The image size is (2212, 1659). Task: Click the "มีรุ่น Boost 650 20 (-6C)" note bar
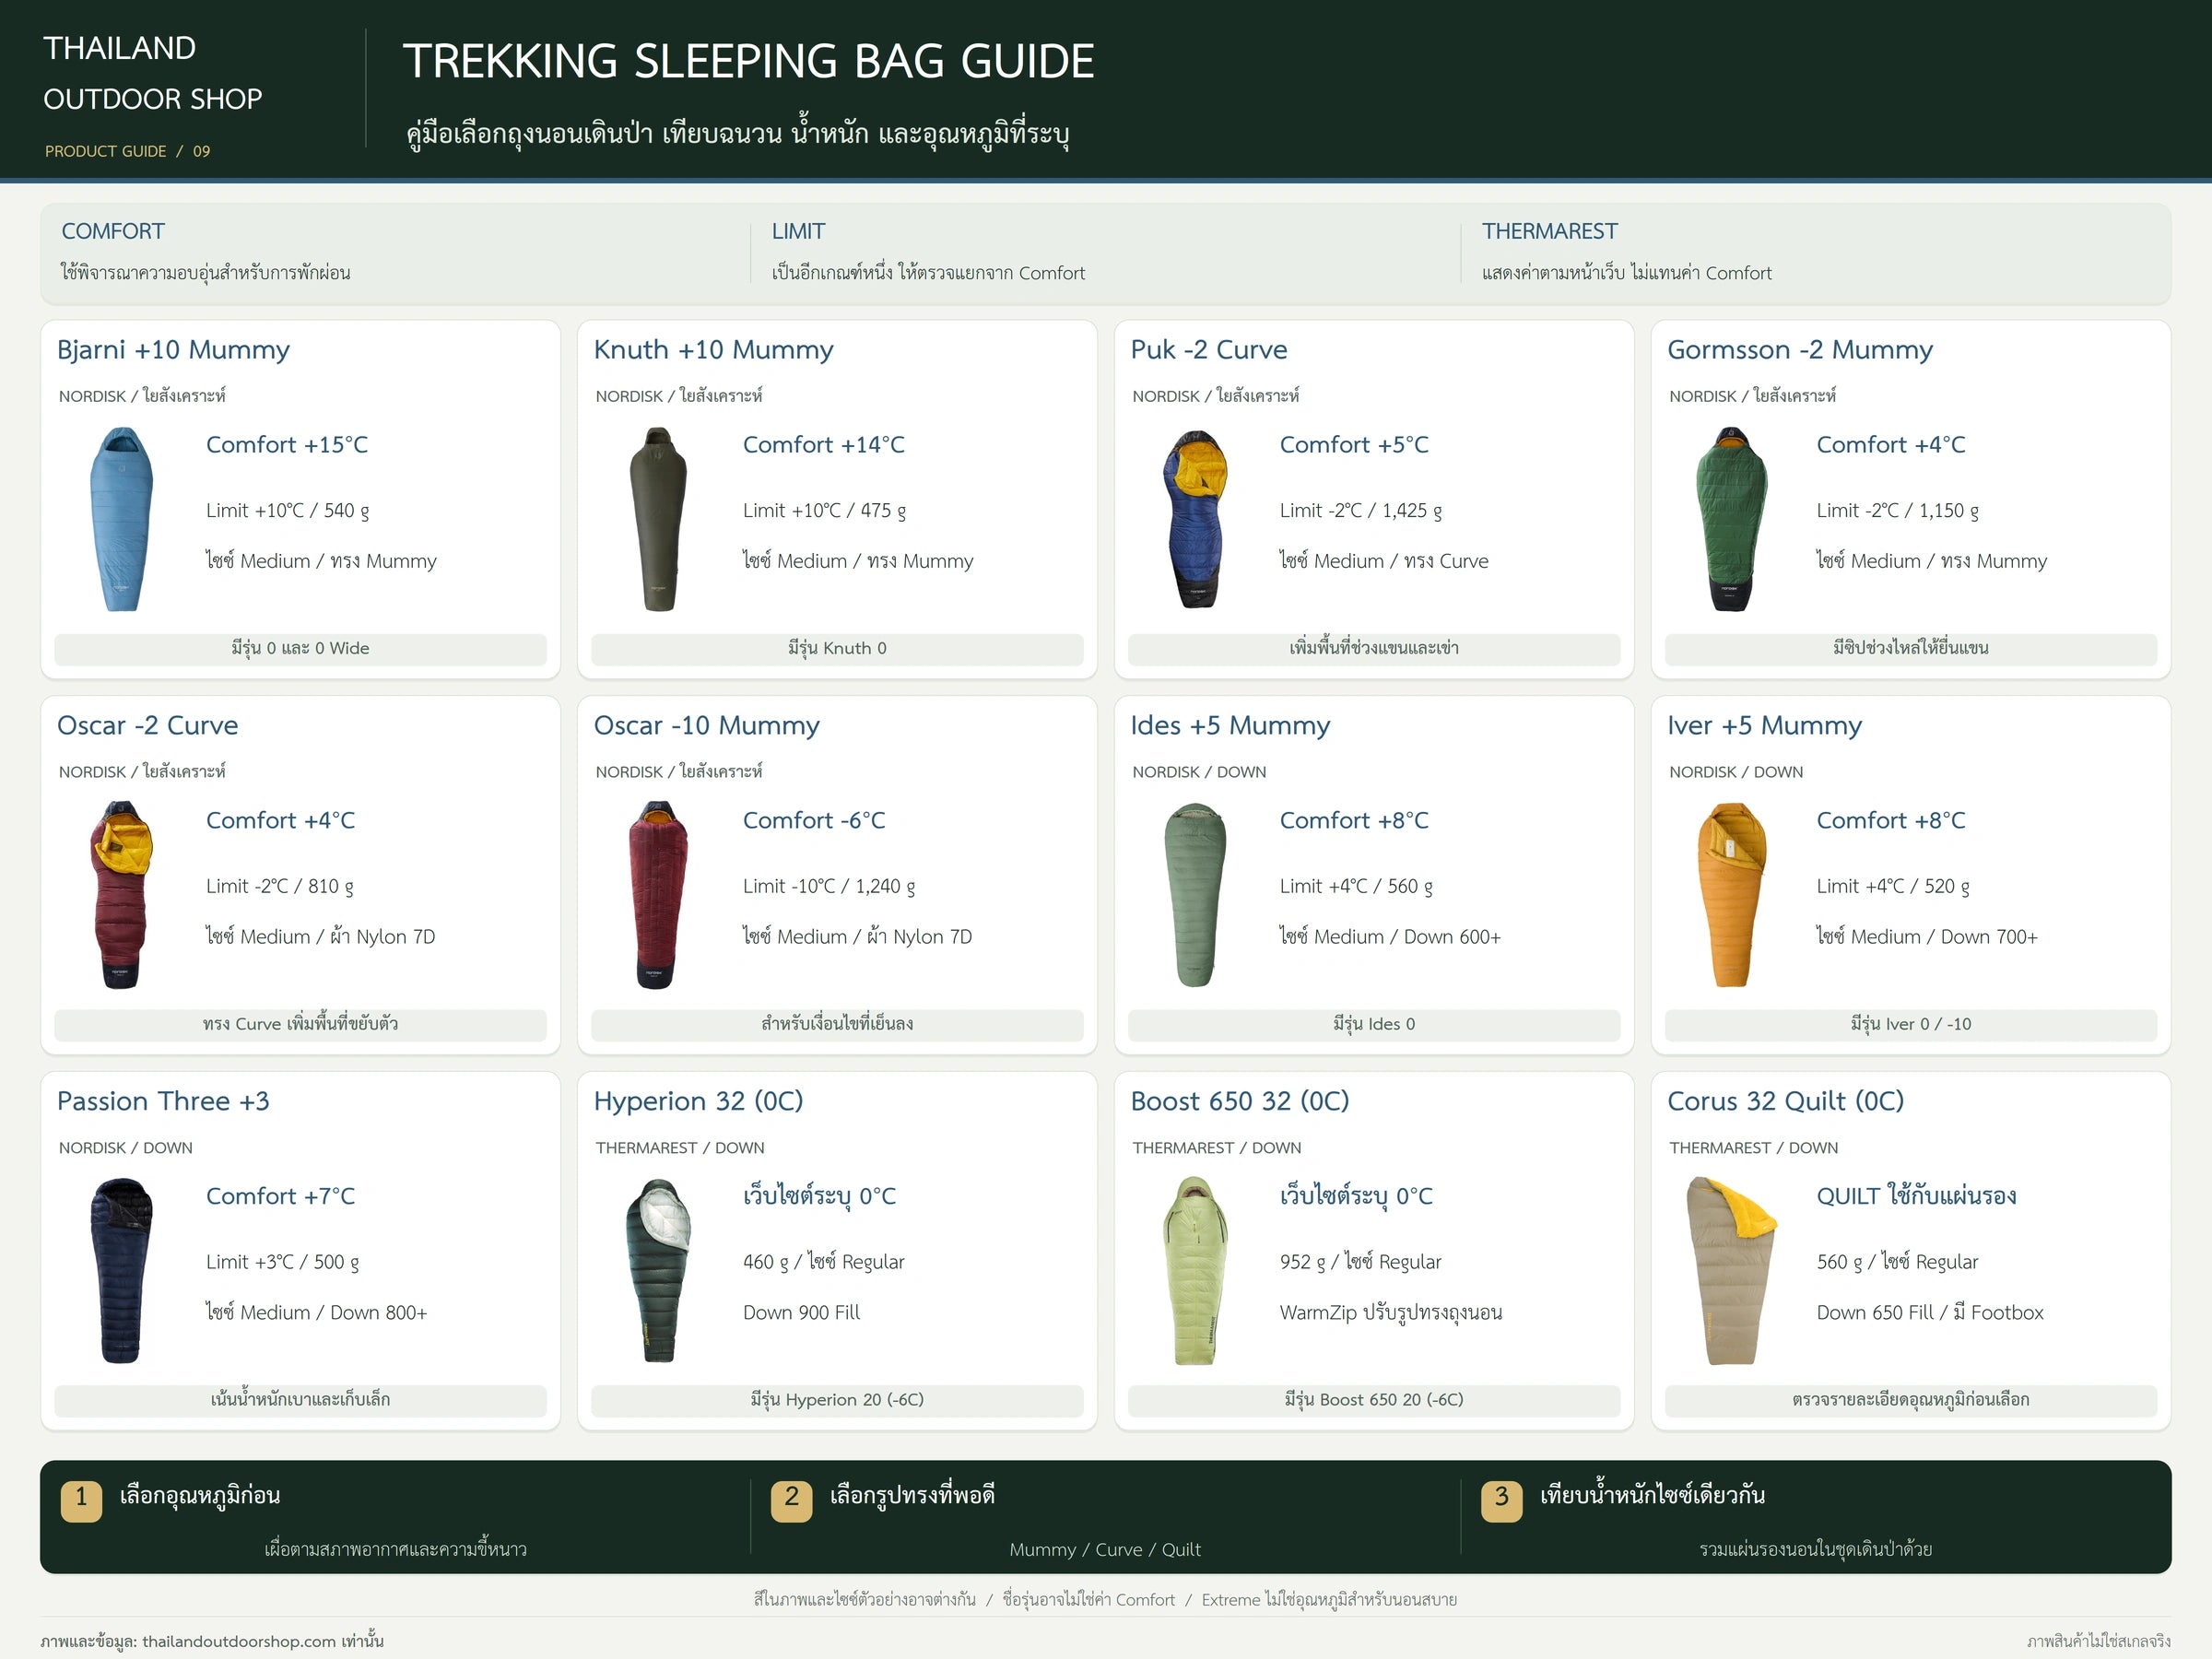click(1374, 1401)
